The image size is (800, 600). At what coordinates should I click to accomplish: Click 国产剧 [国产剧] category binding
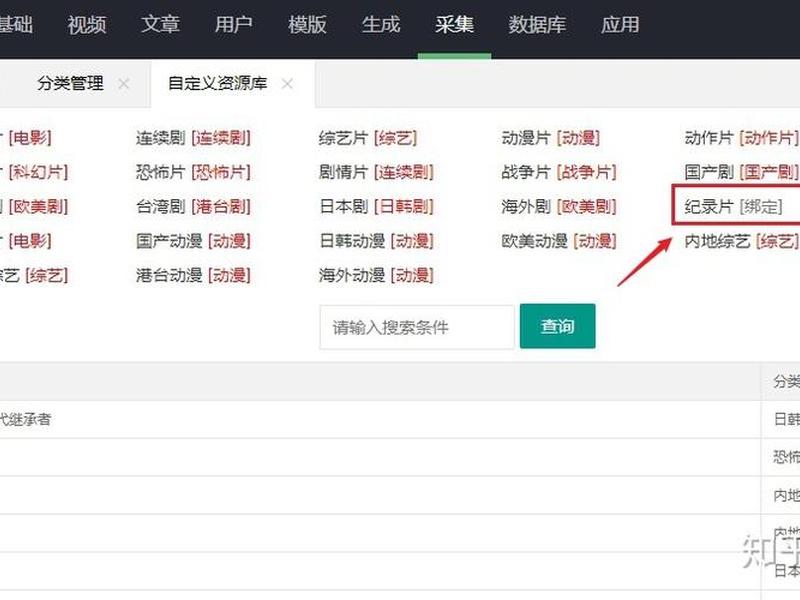742,172
